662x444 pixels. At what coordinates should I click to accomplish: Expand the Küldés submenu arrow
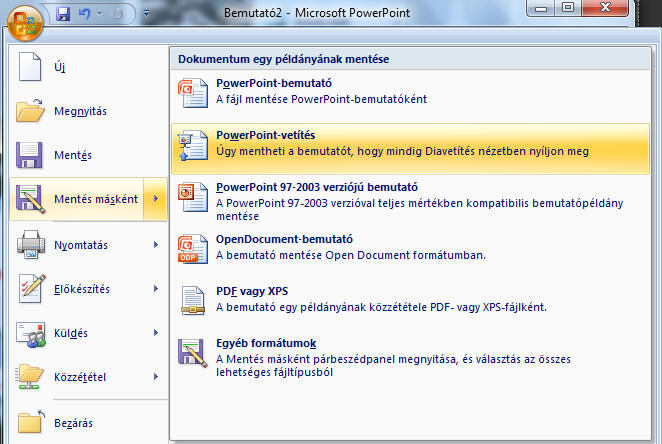pyautogui.click(x=156, y=333)
